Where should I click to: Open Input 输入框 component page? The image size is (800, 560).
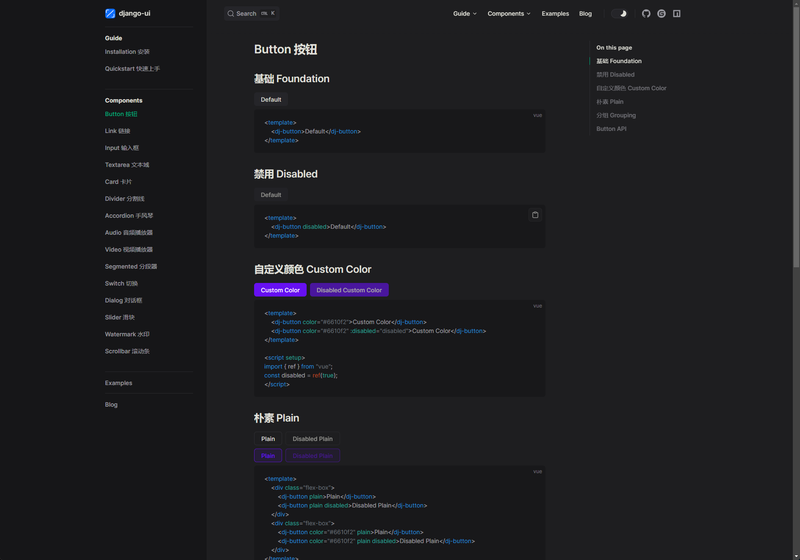point(122,148)
